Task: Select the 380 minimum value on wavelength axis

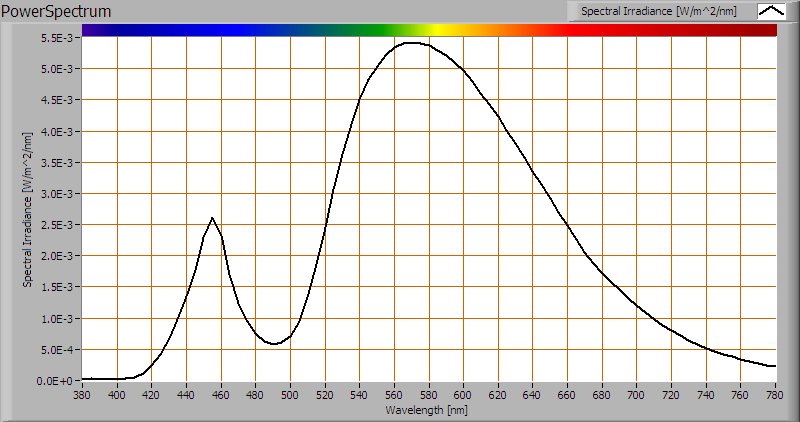Action: pyautogui.click(x=82, y=394)
